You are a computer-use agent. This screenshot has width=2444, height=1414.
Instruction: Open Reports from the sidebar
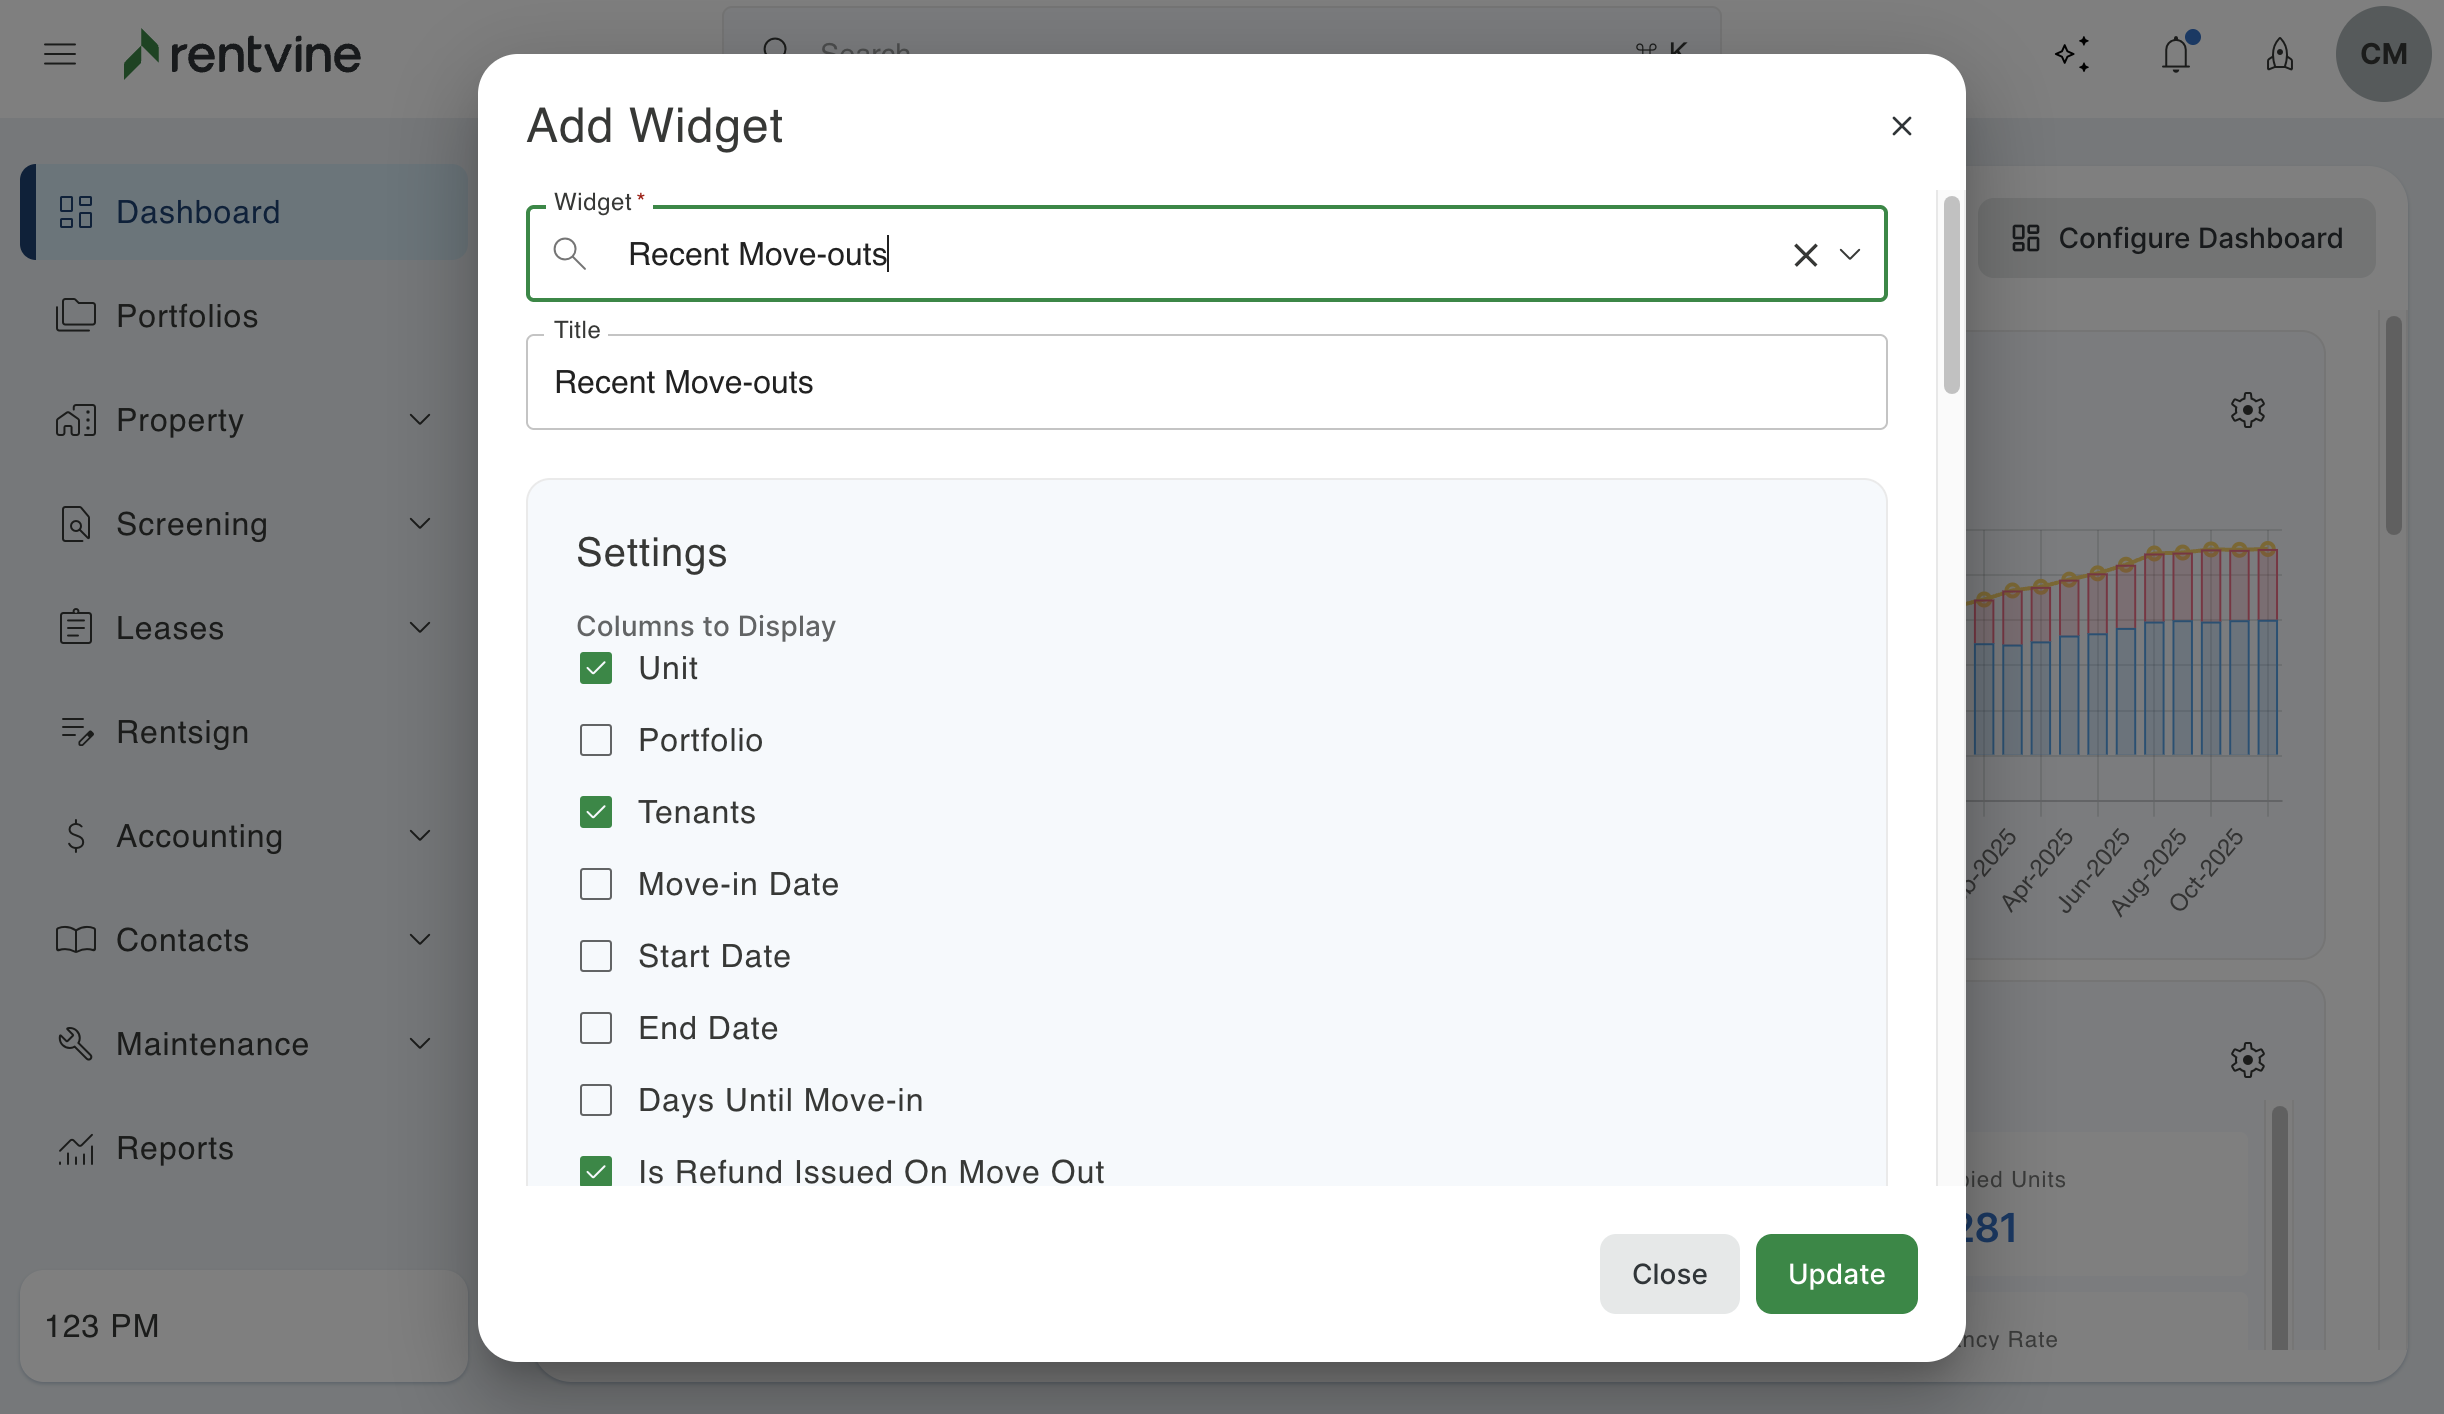click(x=175, y=1148)
